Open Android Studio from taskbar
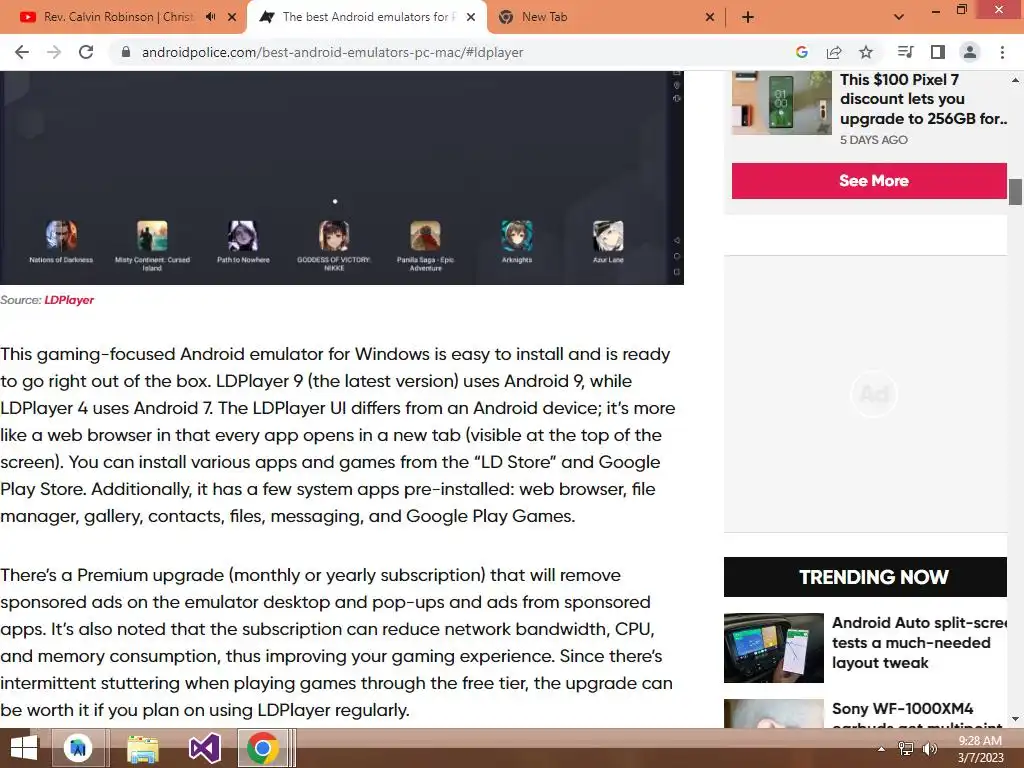 point(78,748)
